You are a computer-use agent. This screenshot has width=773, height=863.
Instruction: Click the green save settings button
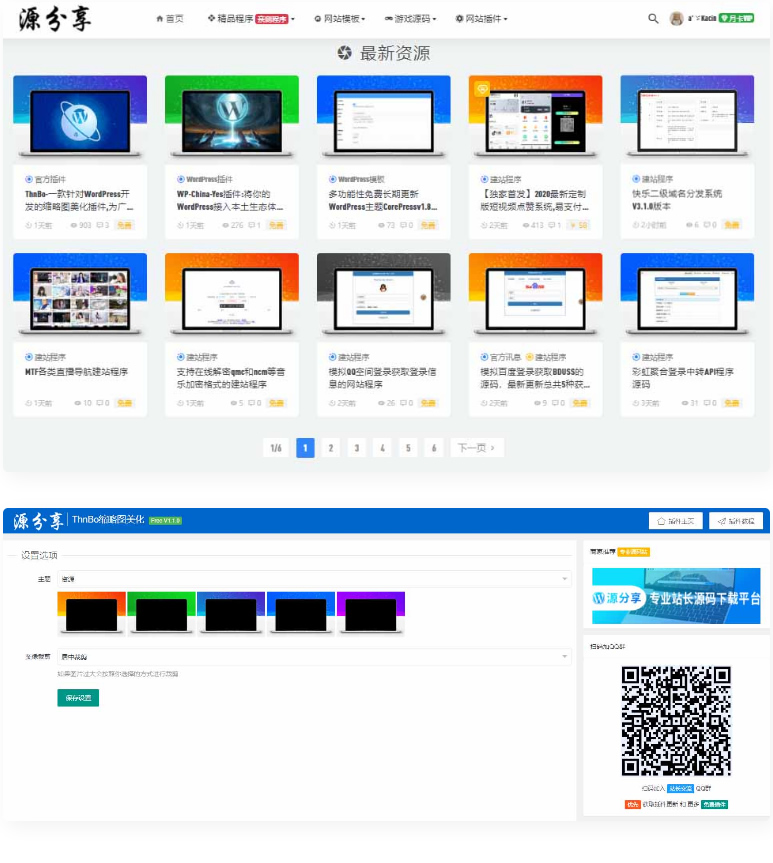pyautogui.click(x=78, y=698)
